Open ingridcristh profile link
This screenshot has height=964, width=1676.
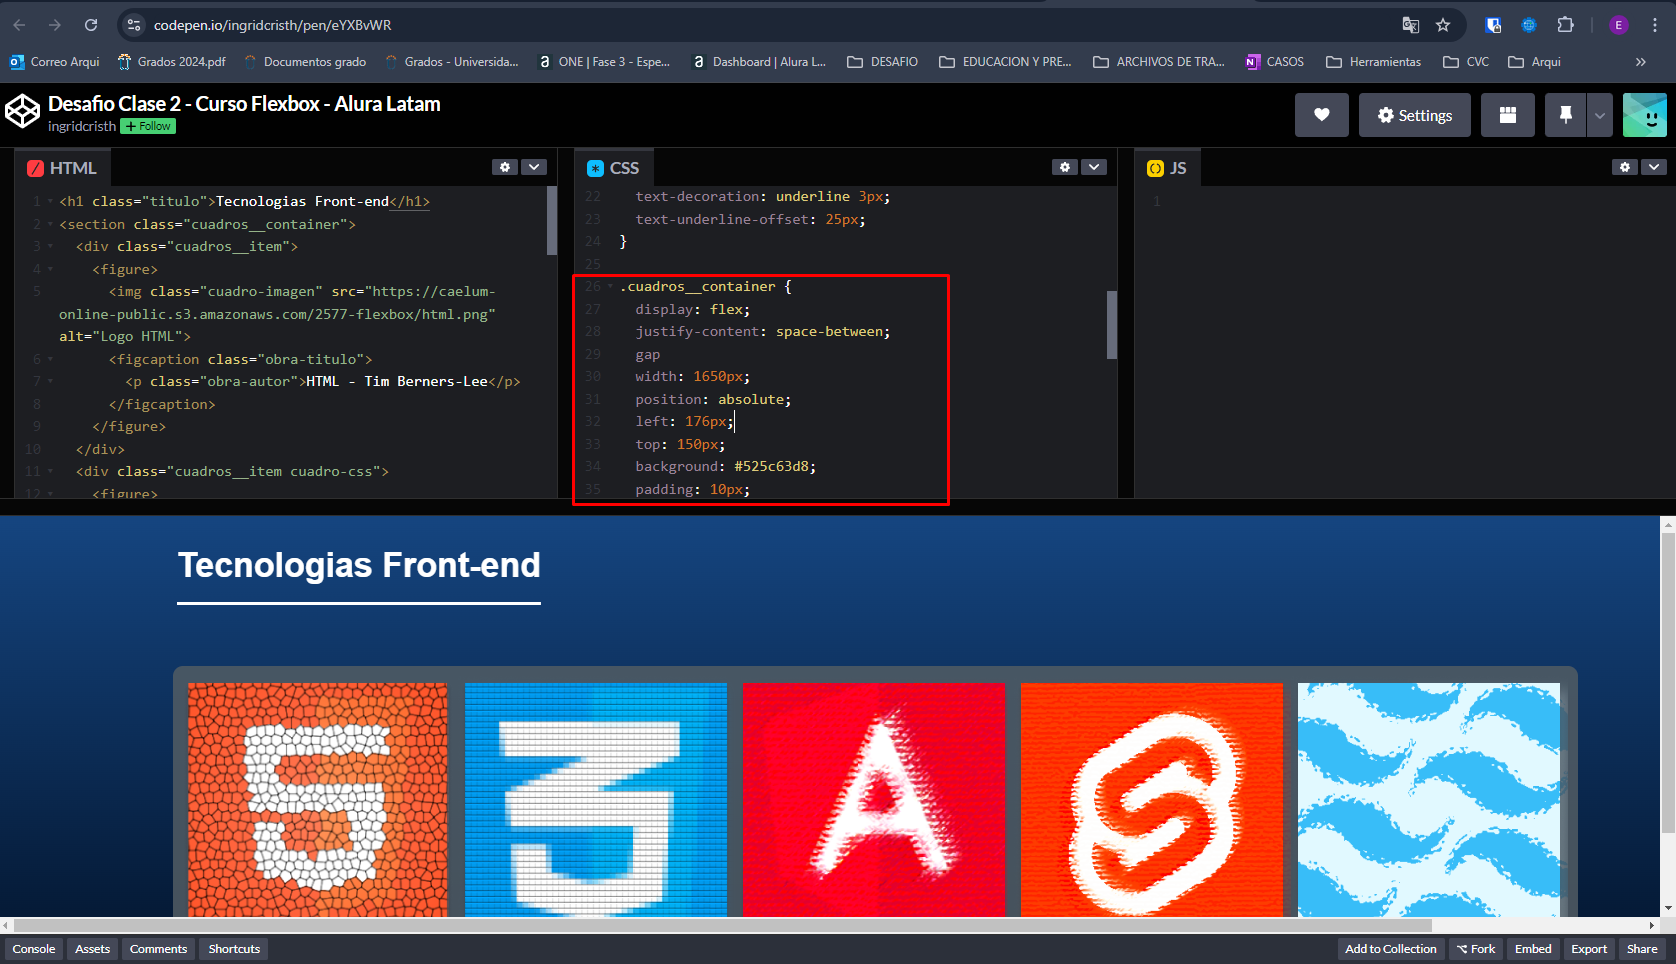(x=82, y=126)
